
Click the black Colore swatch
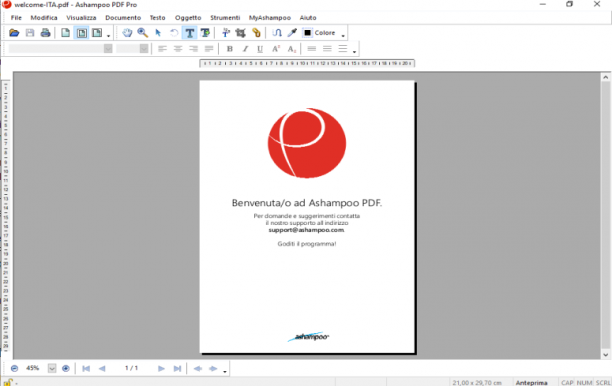point(308,33)
